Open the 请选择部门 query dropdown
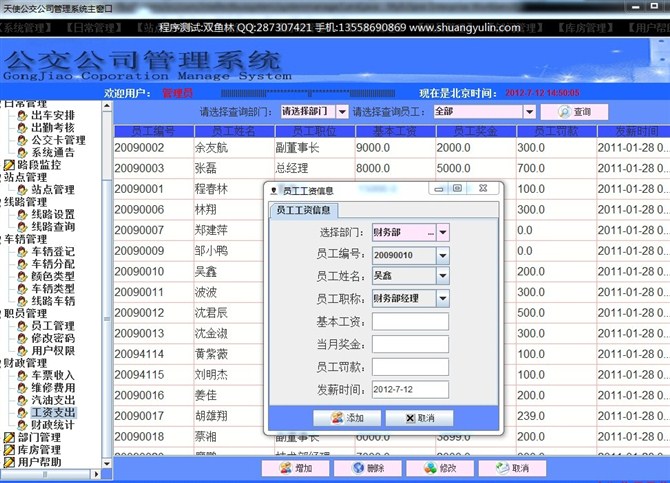 pos(342,112)
